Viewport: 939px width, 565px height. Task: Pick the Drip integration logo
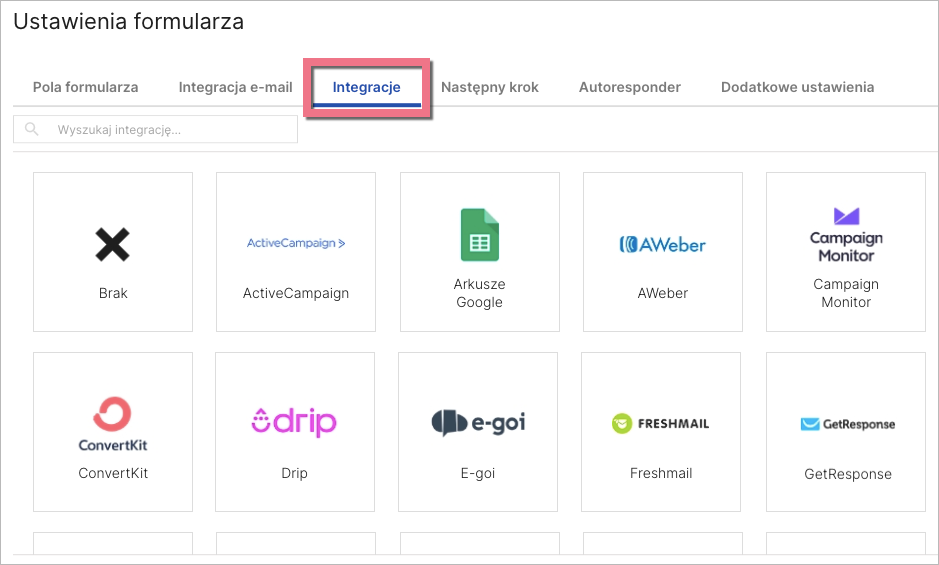(x=294, y=421)
